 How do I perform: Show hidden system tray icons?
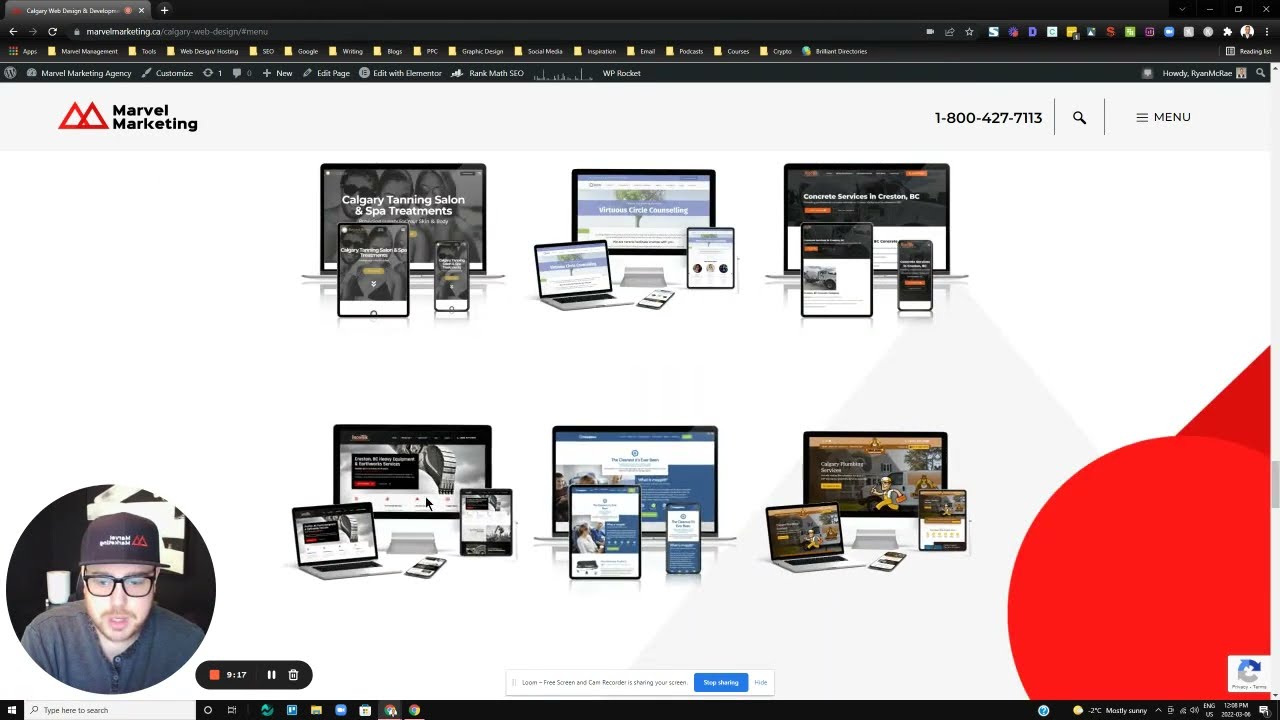point(1157,710)
